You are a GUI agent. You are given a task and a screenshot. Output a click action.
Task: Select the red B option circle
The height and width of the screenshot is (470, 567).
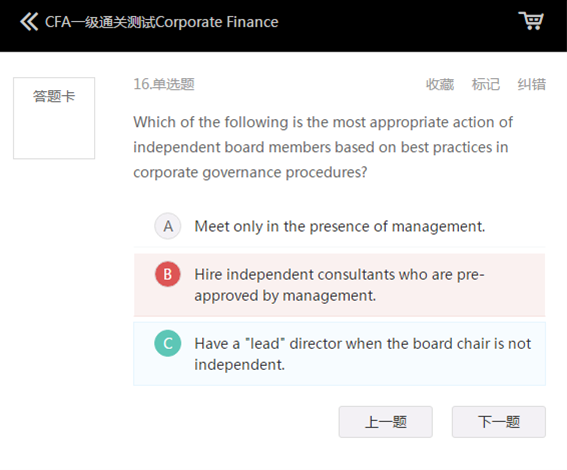coord(168,274)
